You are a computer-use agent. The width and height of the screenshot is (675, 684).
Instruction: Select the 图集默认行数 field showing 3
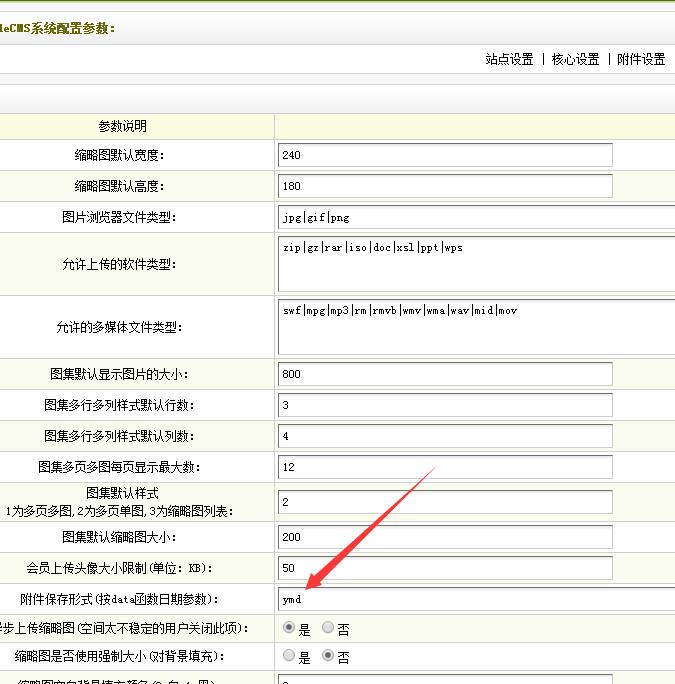pyautogui.click(x=445, y=405)
